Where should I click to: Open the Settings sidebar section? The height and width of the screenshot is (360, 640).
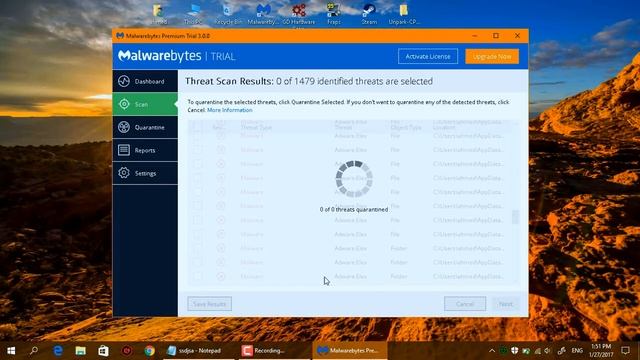(145, 173)
